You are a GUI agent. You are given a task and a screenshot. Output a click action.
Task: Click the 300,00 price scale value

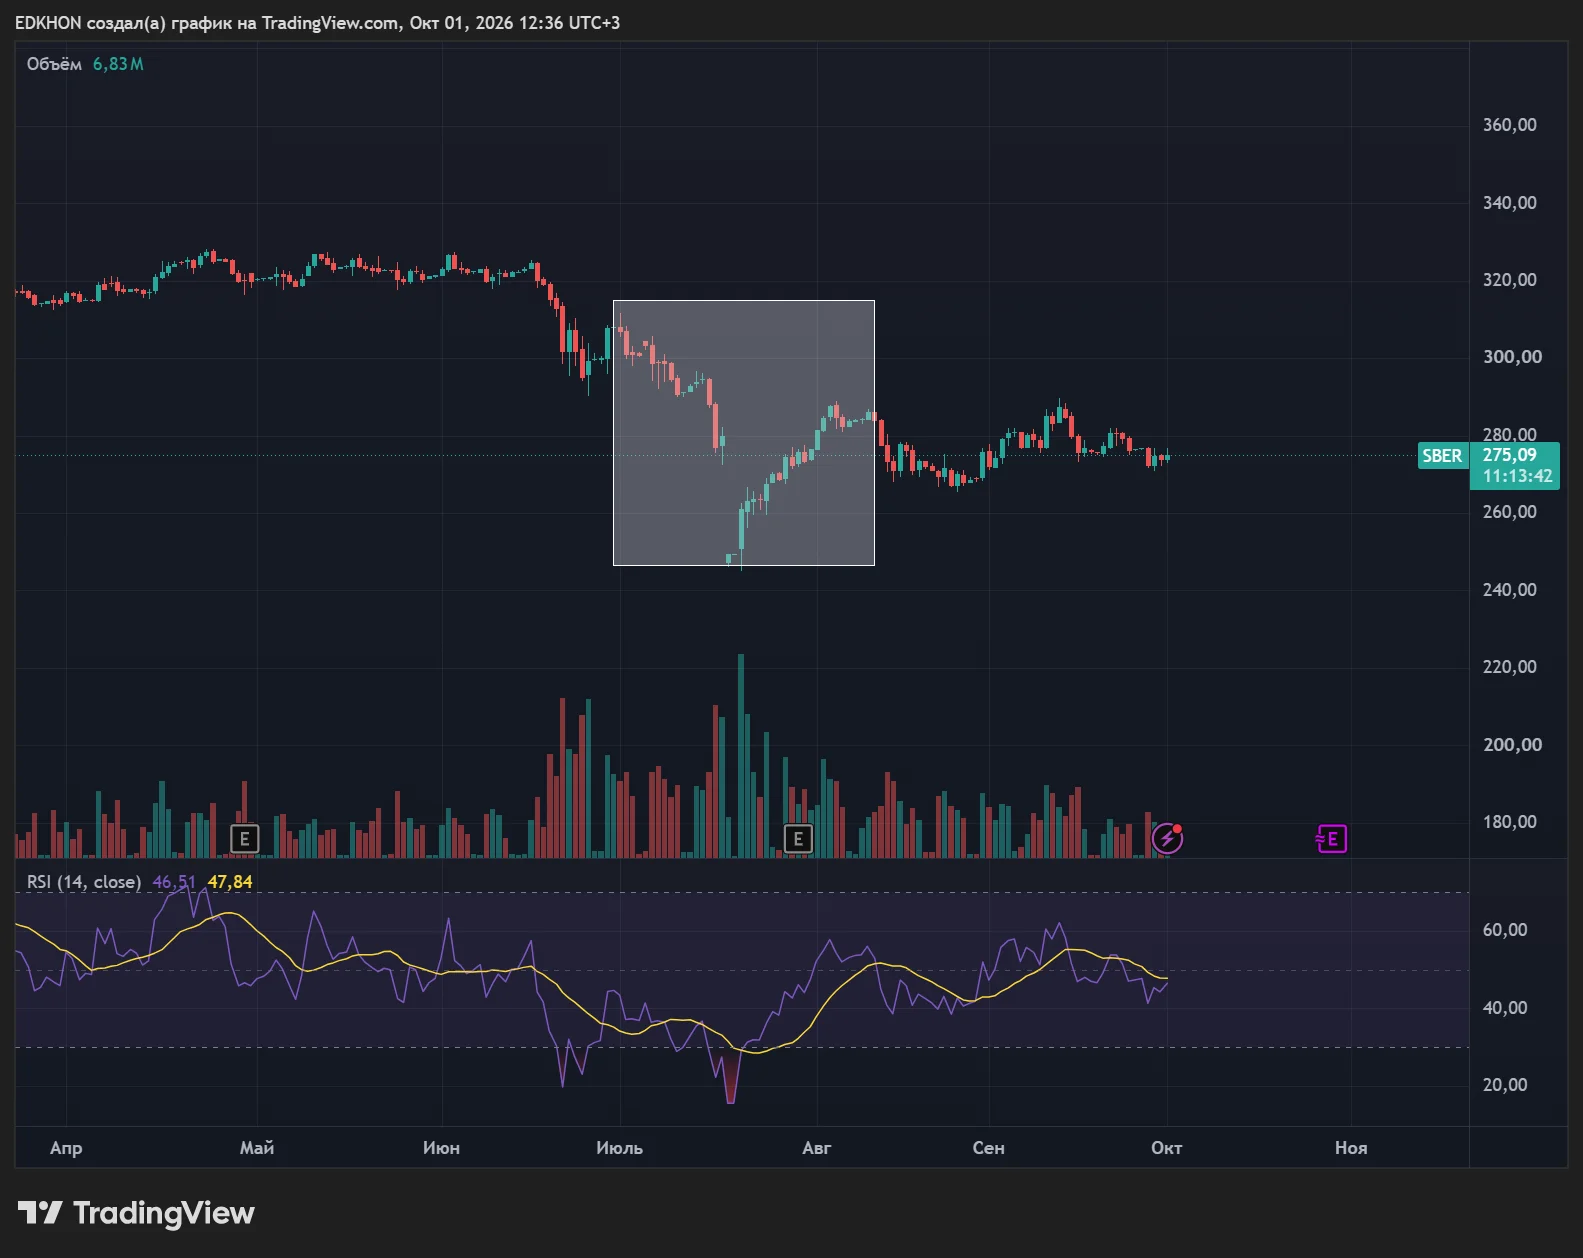pyautogui.click(x=1512, y=357)
